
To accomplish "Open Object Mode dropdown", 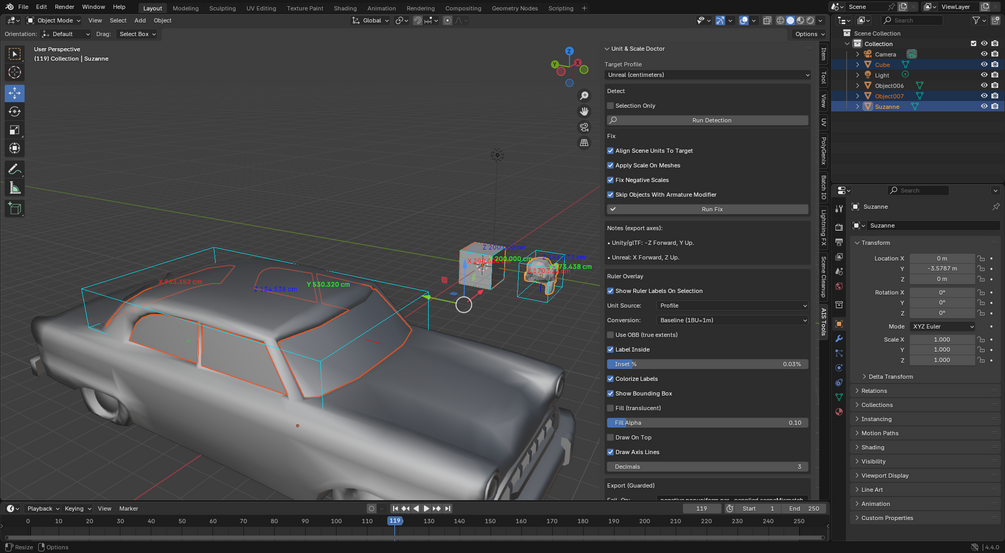I will point(54,21).
